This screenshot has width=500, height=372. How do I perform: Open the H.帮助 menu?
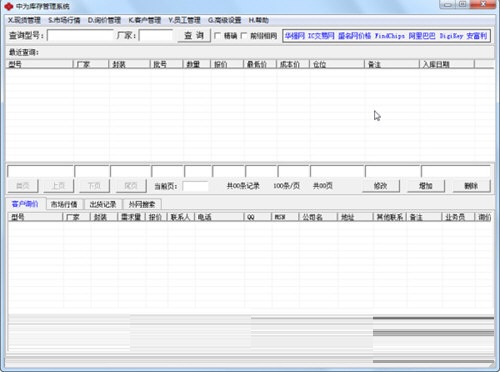[259, 20]
